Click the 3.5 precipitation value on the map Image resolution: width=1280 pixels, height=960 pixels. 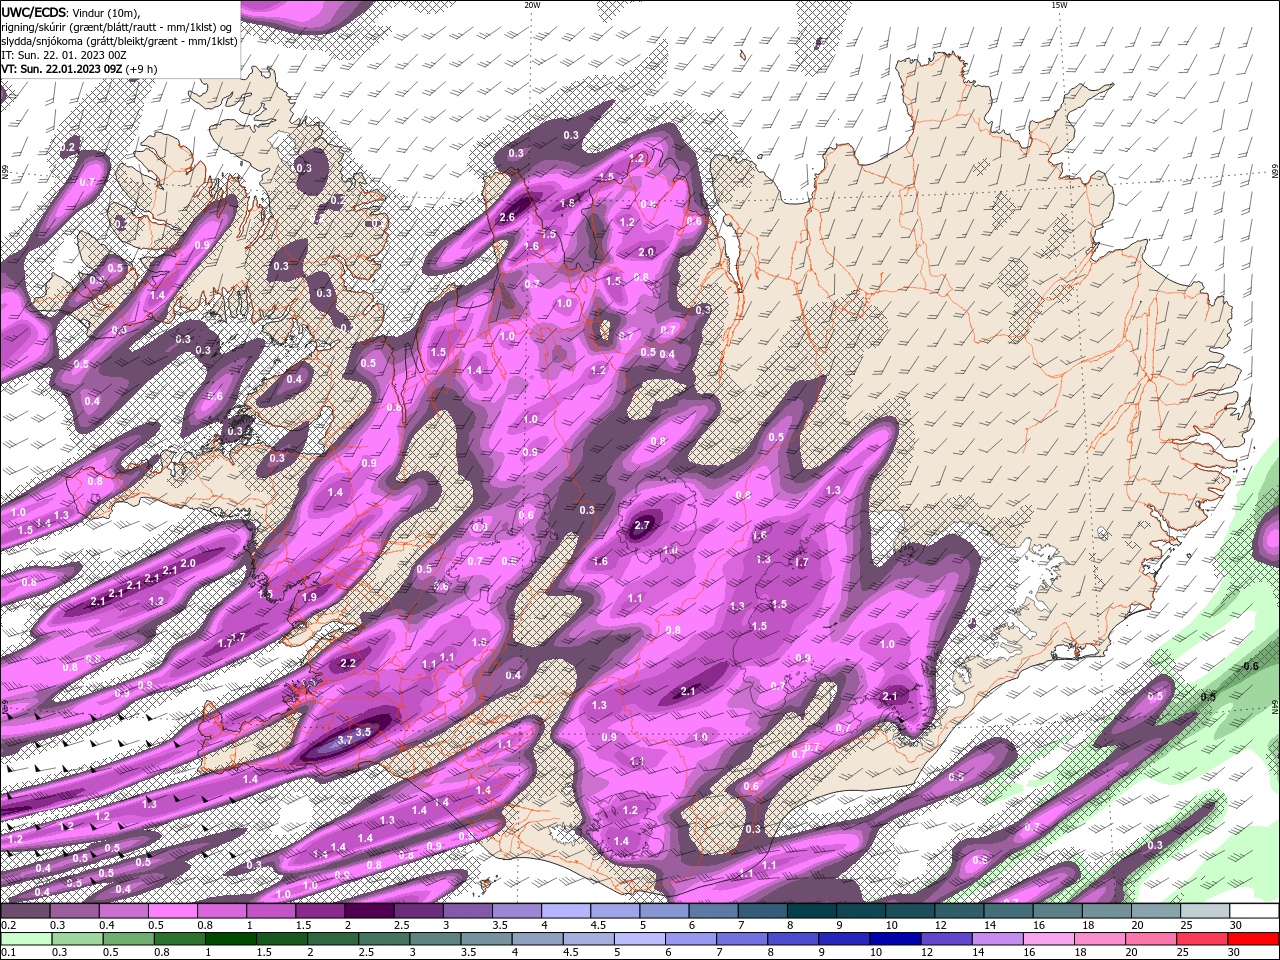pyautogui.click(x=364, y=732)
